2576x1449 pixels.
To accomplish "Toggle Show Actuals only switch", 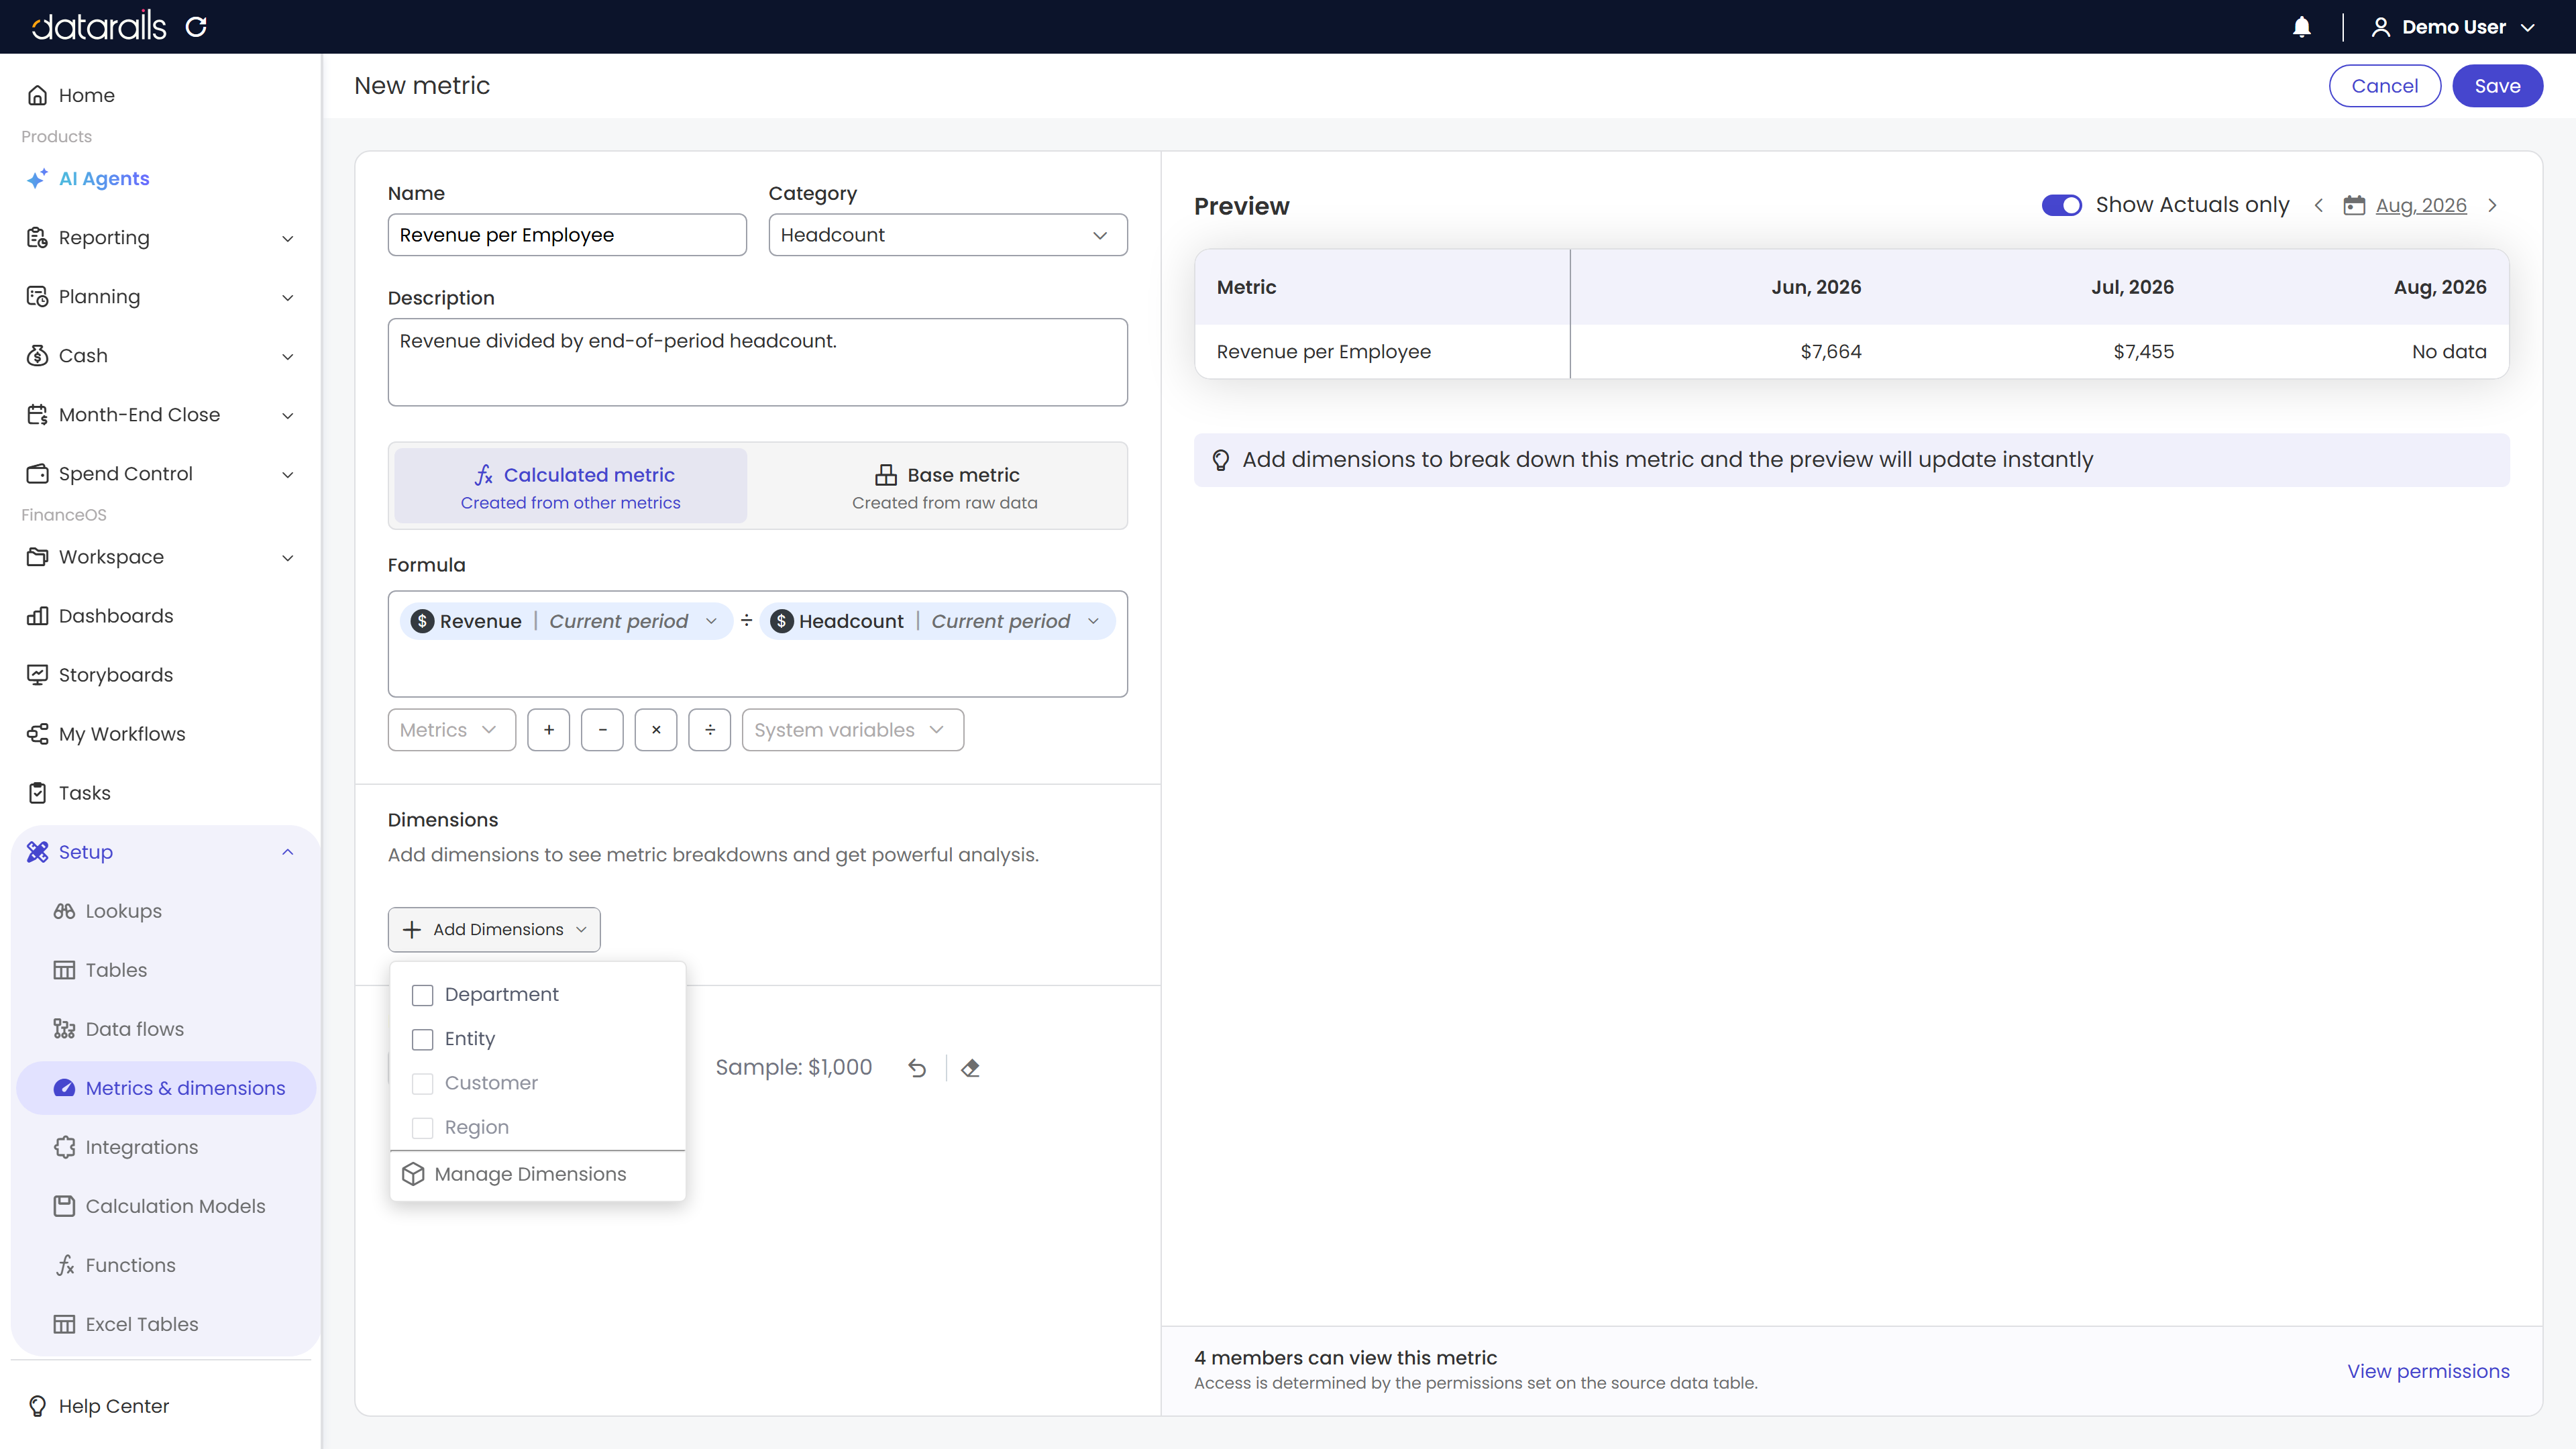I will tap(2061, 205).
